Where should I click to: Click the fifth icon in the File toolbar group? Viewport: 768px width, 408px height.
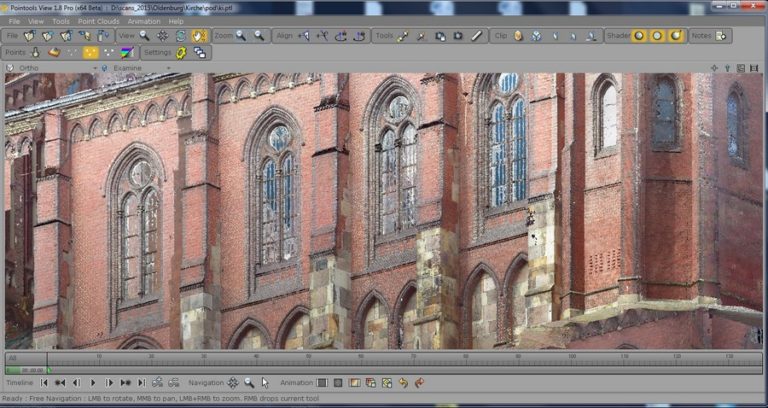pos(103,36)
